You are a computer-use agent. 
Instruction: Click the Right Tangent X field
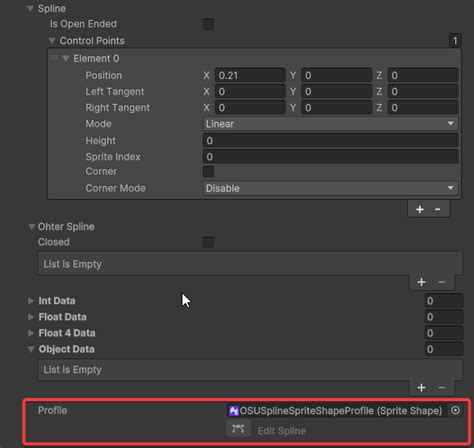point(250,108)
